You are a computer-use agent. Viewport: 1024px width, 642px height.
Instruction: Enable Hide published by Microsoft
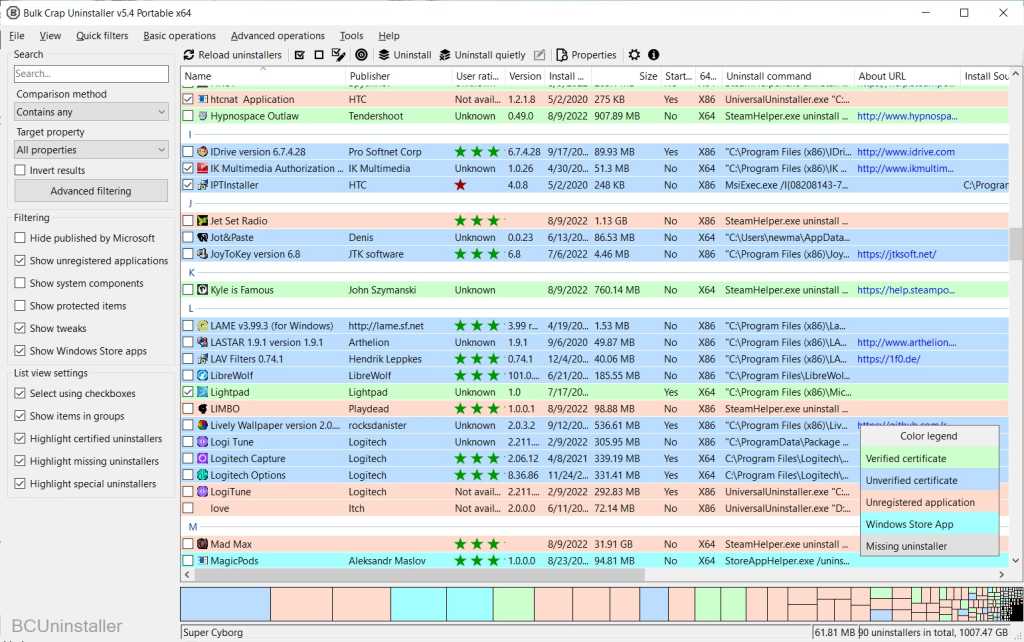click(20, 238)
